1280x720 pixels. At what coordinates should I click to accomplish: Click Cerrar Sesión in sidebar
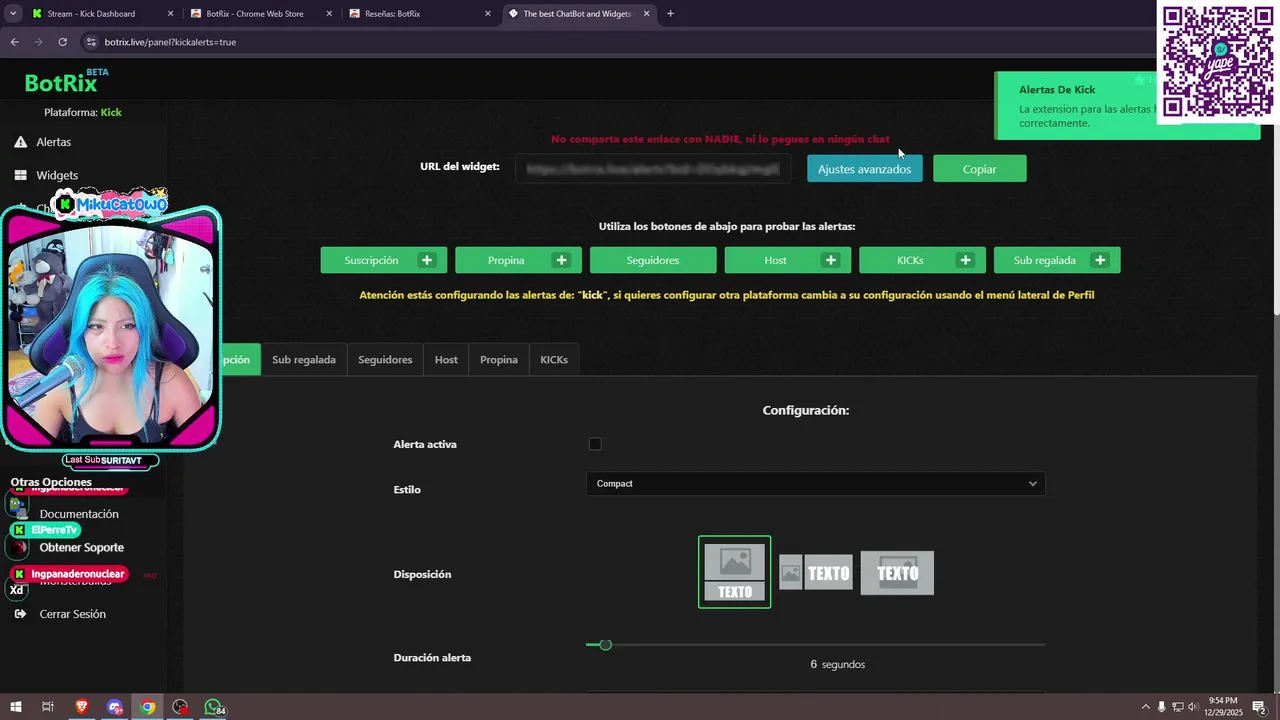(73, 614)
